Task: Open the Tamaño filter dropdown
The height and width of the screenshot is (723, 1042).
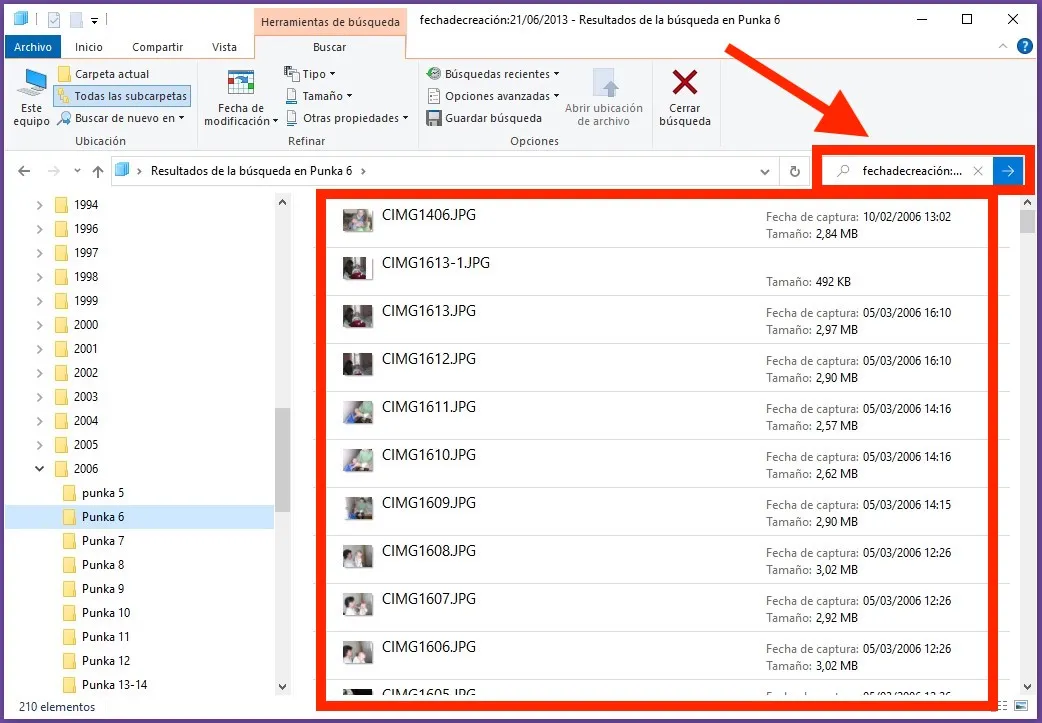Action: tap(320, 96)
